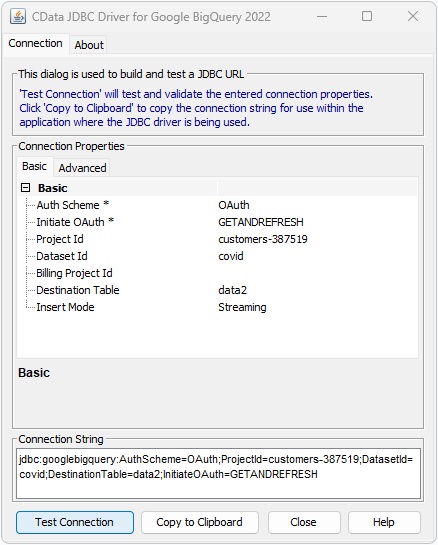438x545 pixels.
Task: Change the Insert Mode value Streaming
Action: [x=317, y=307]
